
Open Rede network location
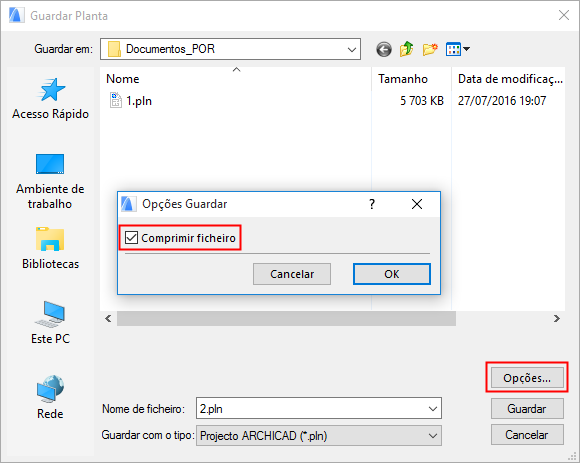[50, 398]
